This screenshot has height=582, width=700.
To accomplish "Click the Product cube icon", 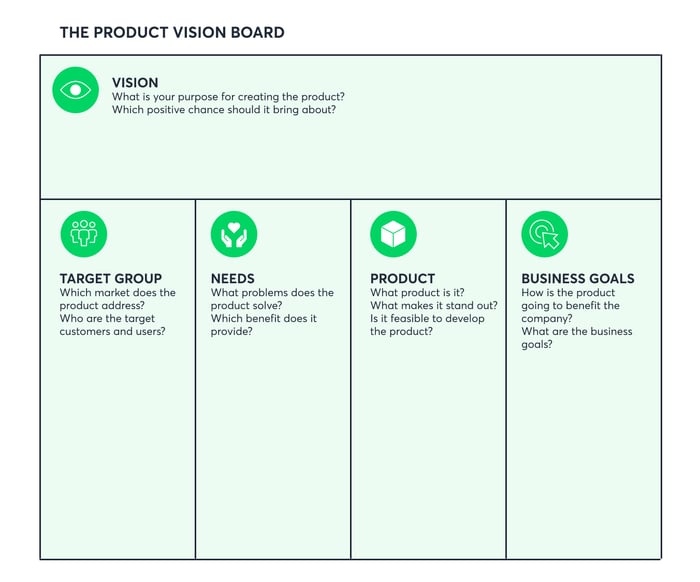I will click(393, 234).
